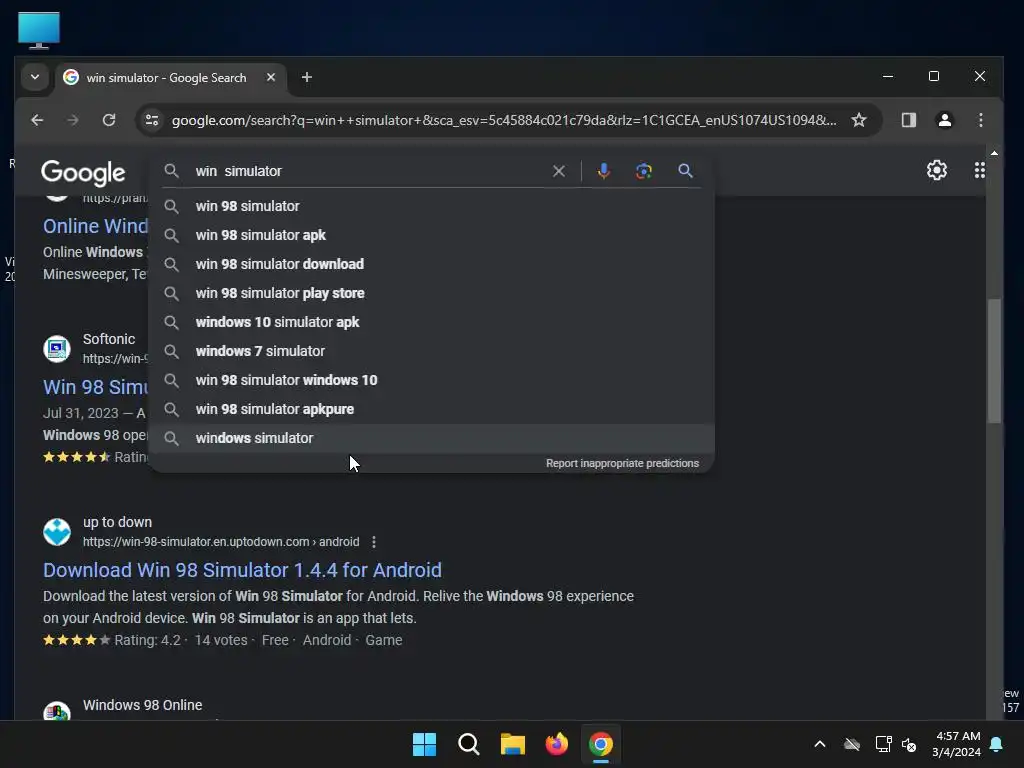
Task: Choose suggestion windows simulator
Action: coord(432,438)
